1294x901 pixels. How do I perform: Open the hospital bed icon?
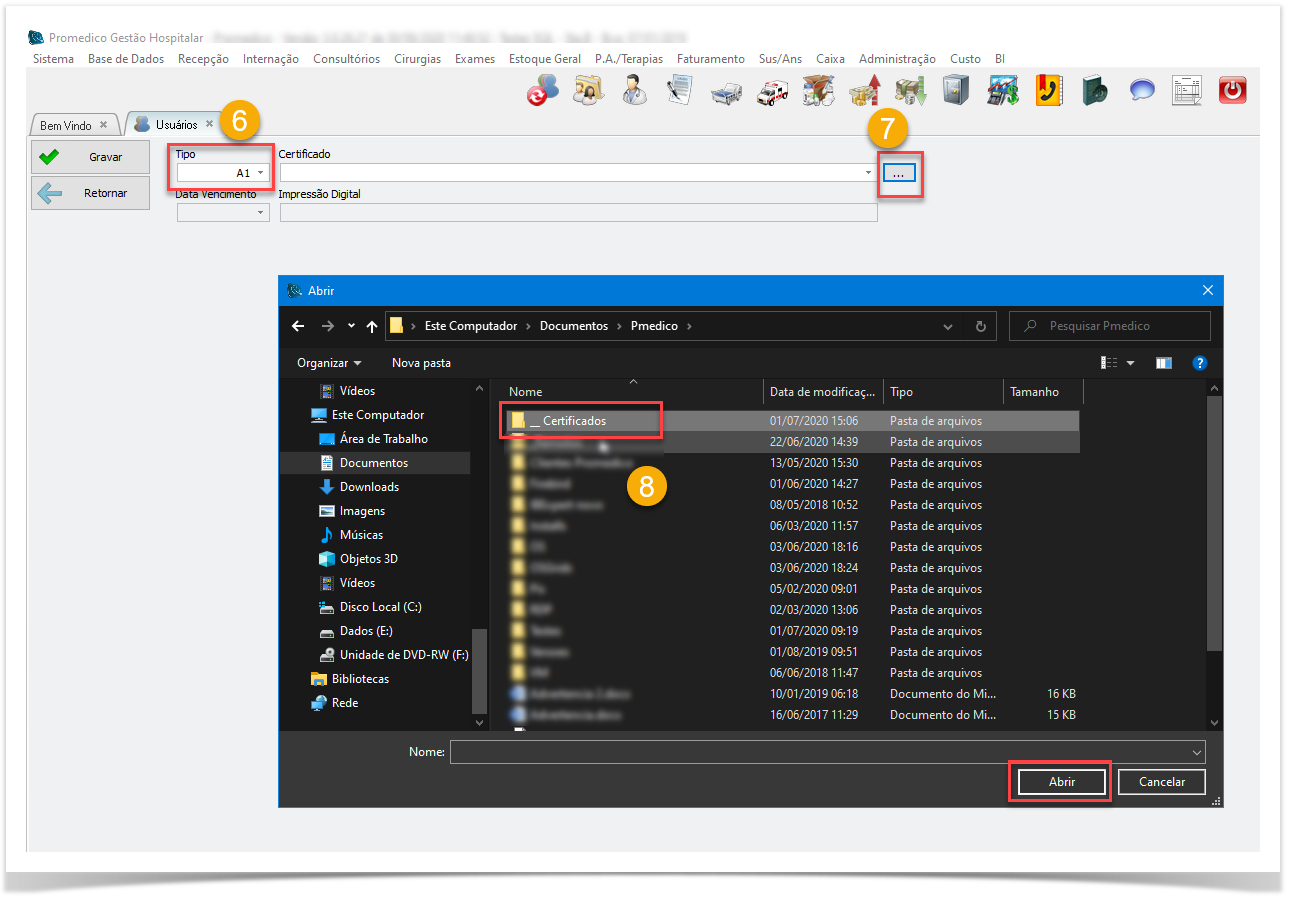click(x=725, y=92)
